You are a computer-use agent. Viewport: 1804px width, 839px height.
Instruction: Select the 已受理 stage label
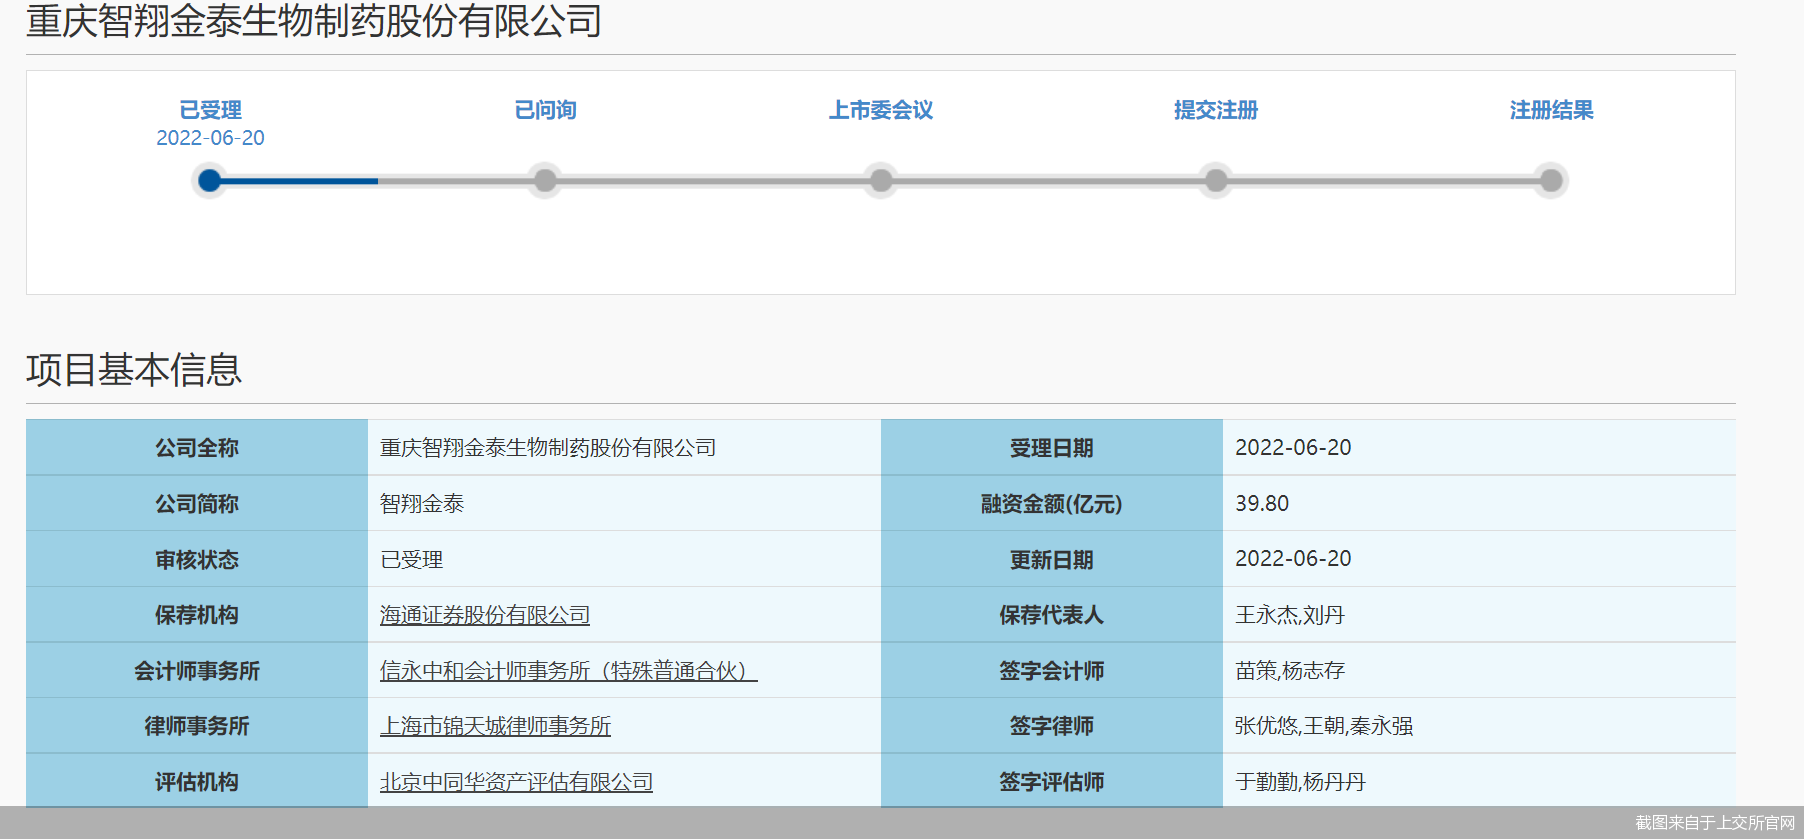coord(210,110)
